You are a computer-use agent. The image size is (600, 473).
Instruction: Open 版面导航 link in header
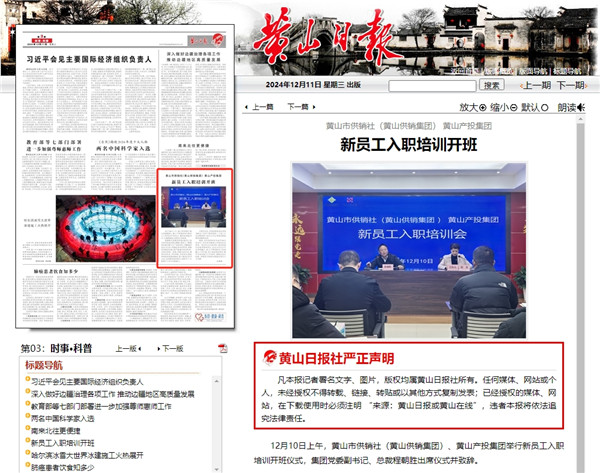tap(533, 71)
